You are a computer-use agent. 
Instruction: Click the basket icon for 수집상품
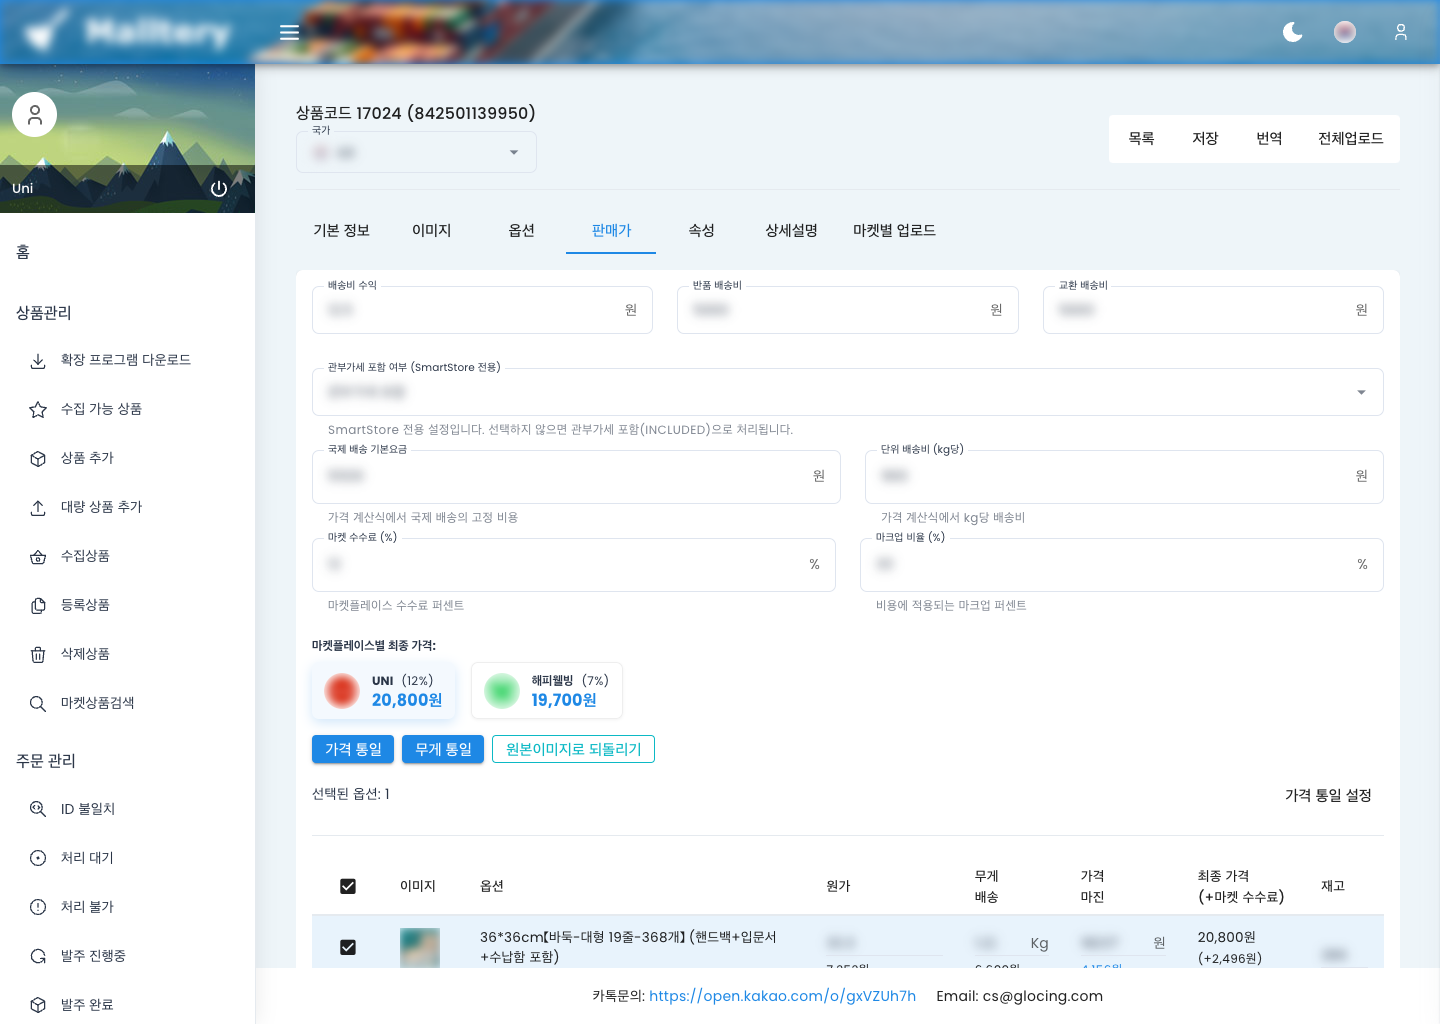38,557
